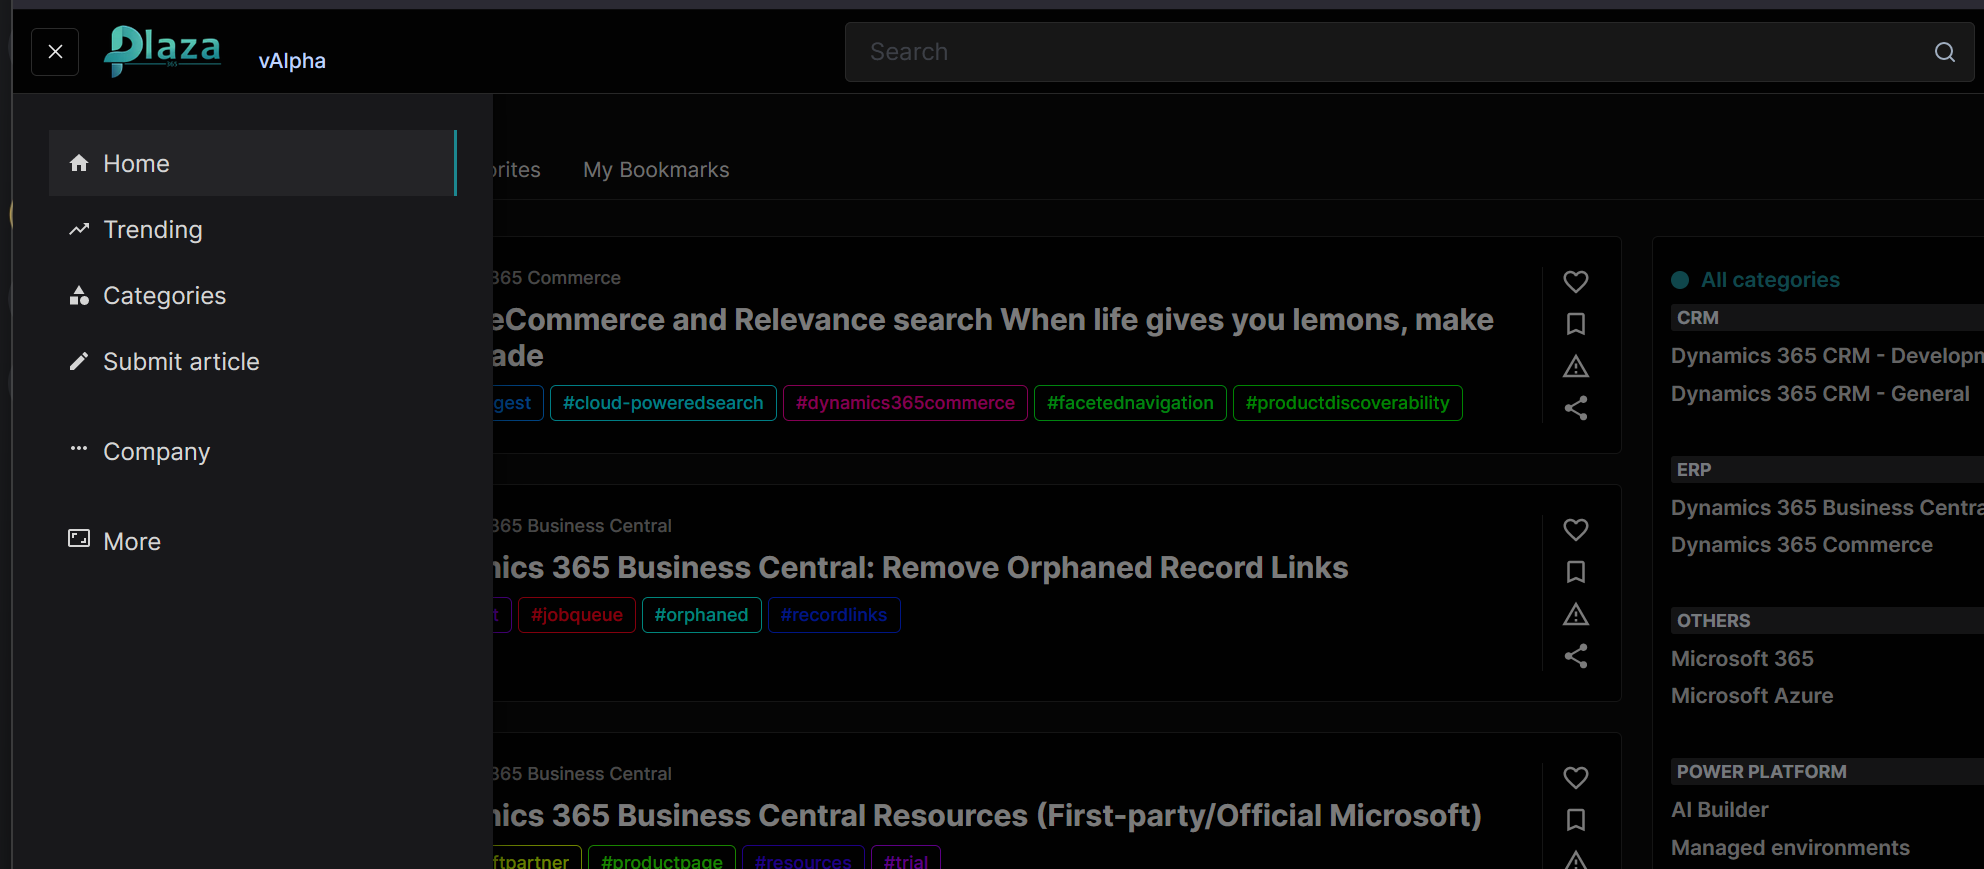Open eCommerce and Relevance search article title
This screenshot has height=869, width=1984.
pos(993,337)
